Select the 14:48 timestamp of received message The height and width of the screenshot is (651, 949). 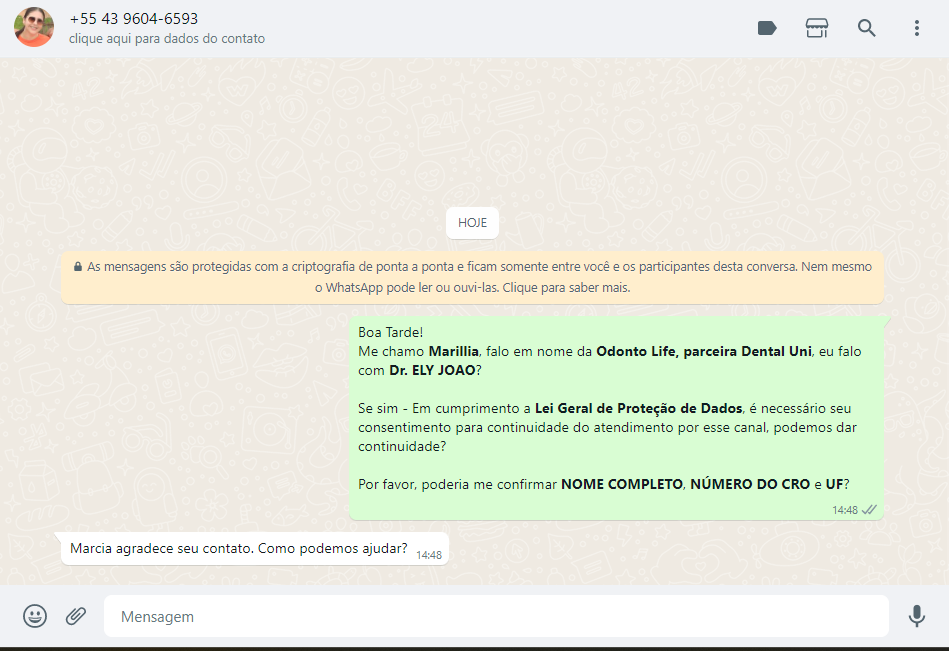click(429, 555)
